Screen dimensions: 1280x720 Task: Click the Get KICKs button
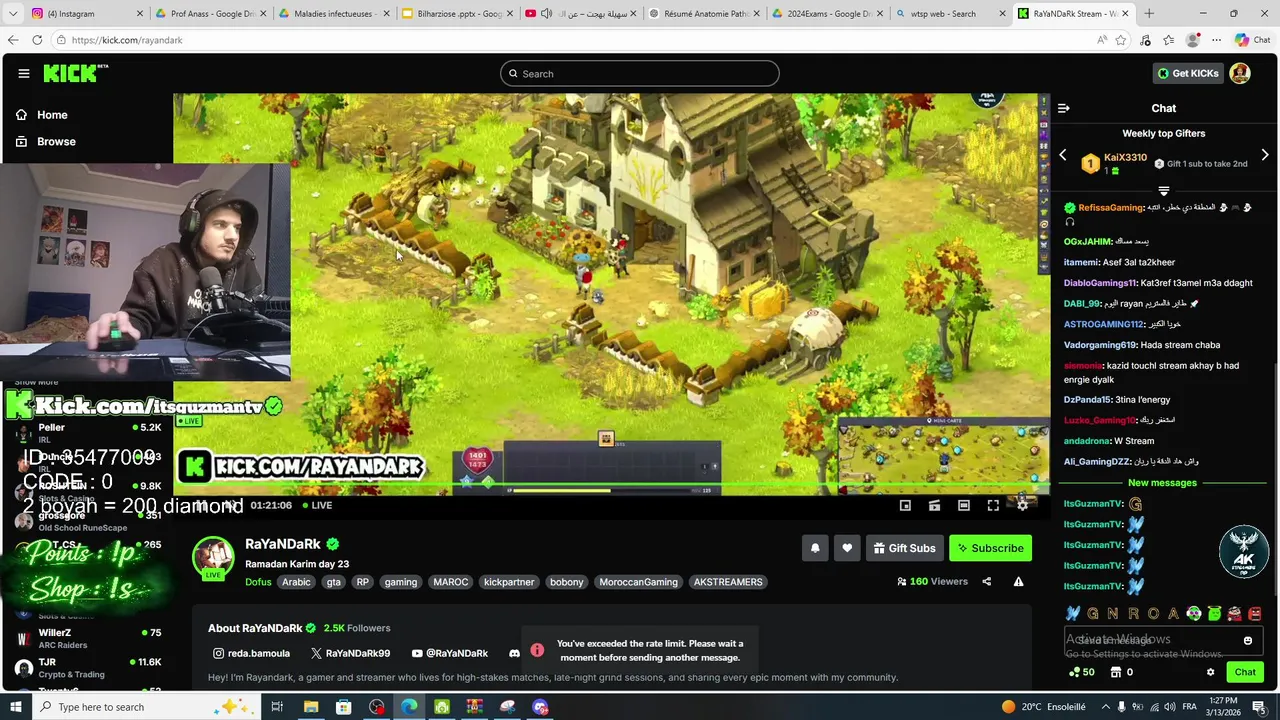tap(1188, 73)
